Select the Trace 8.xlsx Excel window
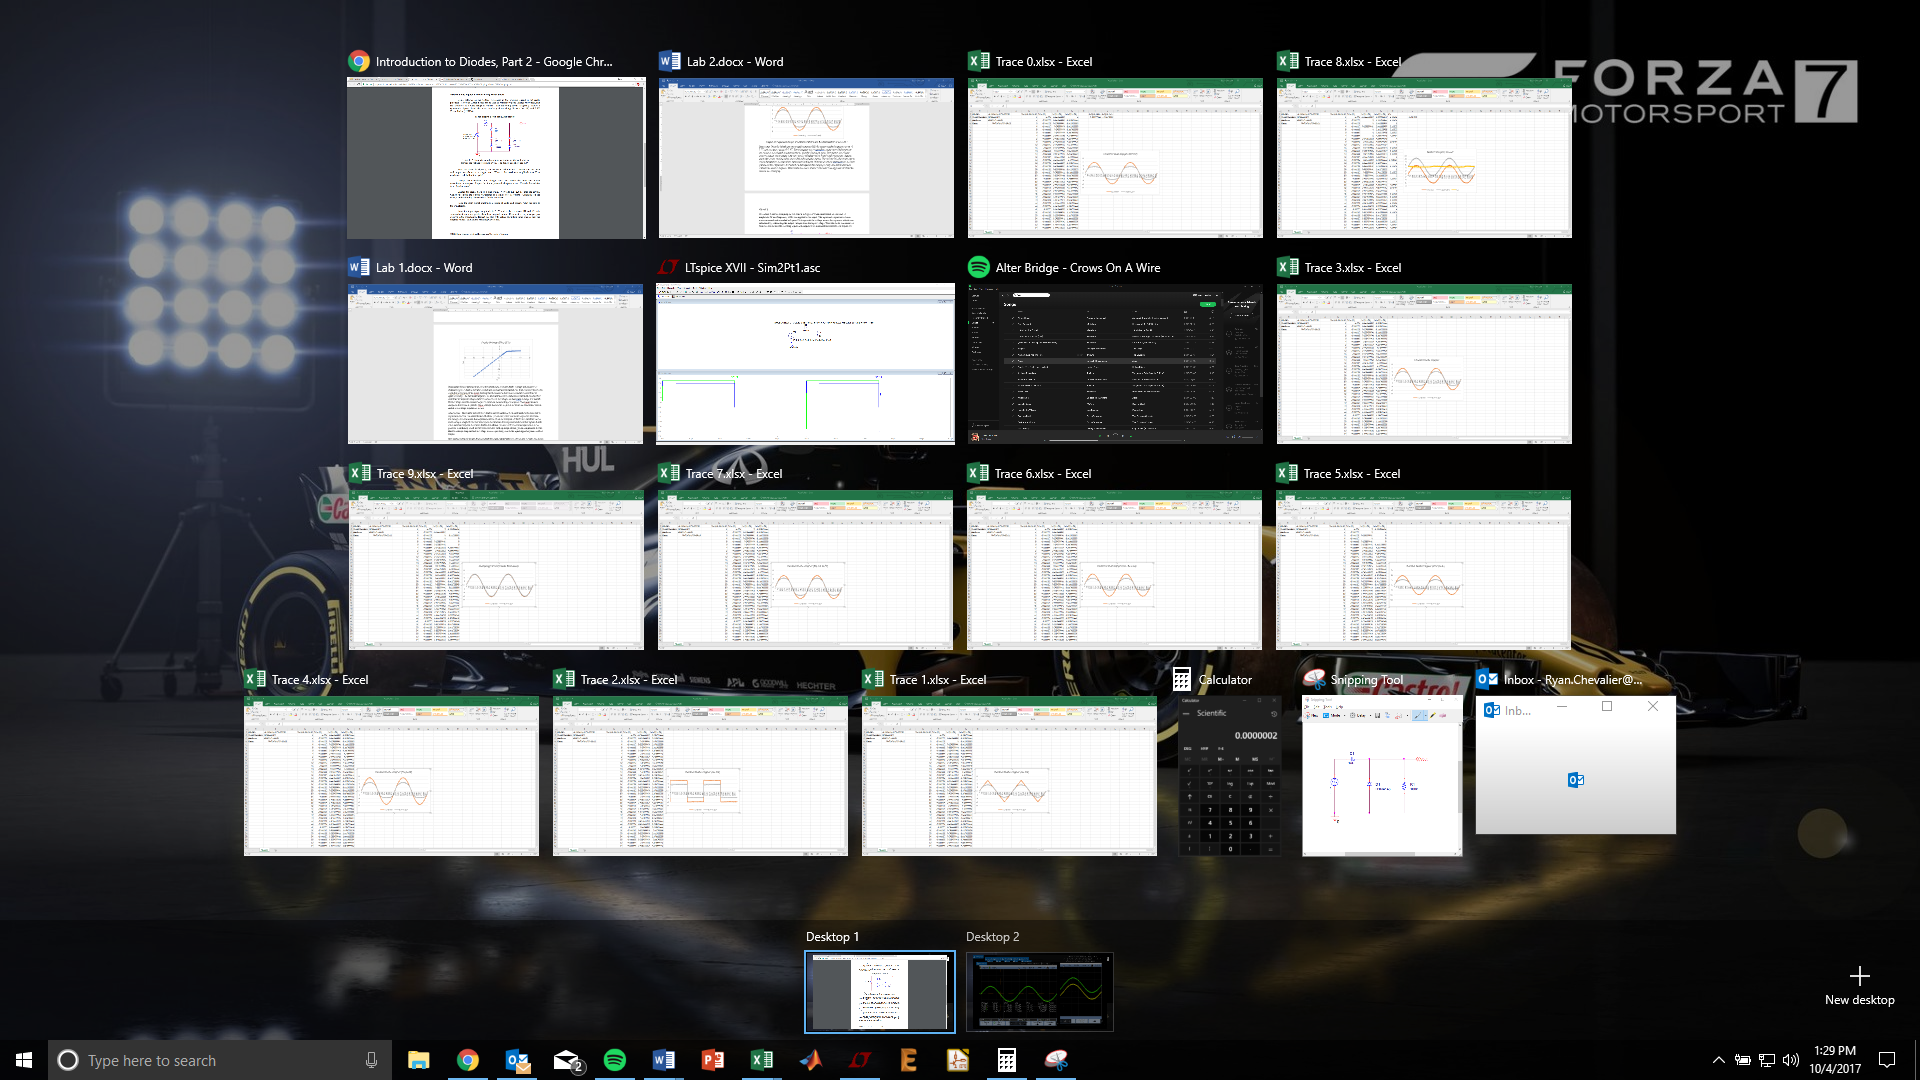Viewport: 1920px width, 1080px height. pyautogui.click(x=1424, y=158)
